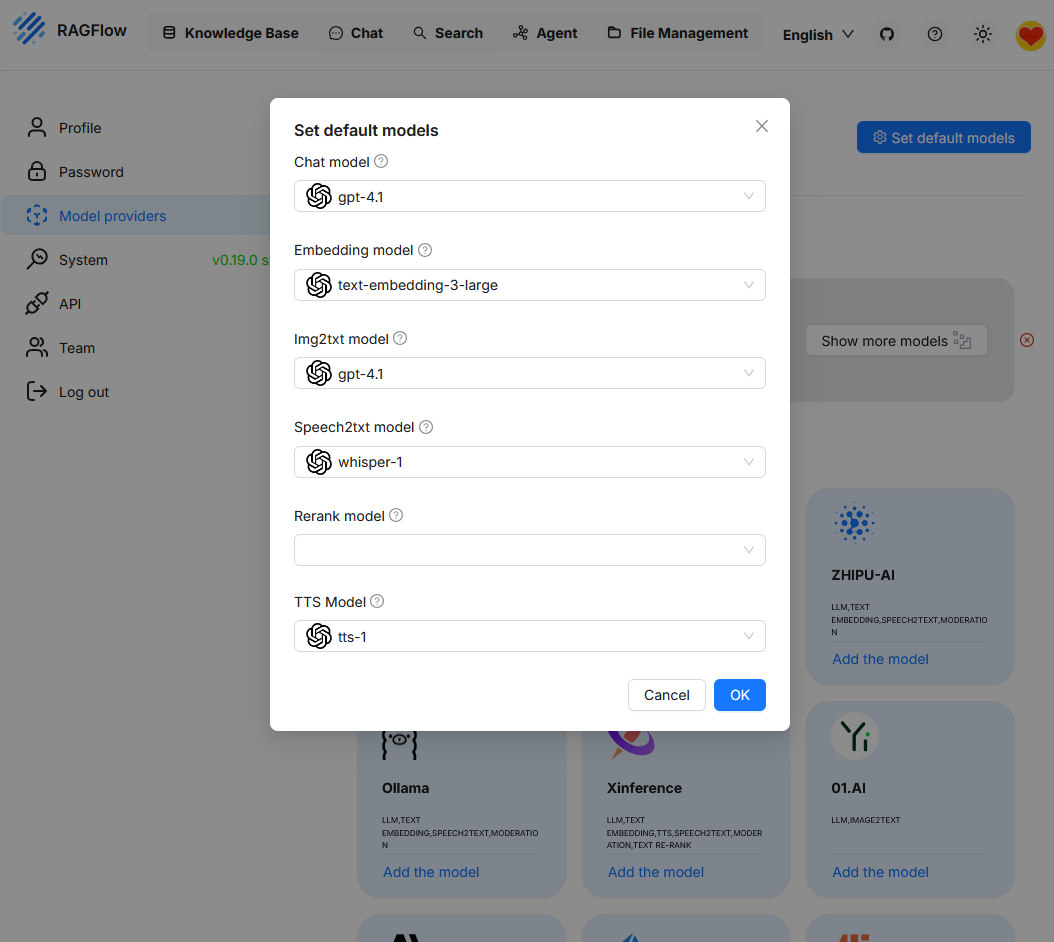1054x942 pixels.
Task: Go to the Agent tab
Action: [x=545, y=33]
